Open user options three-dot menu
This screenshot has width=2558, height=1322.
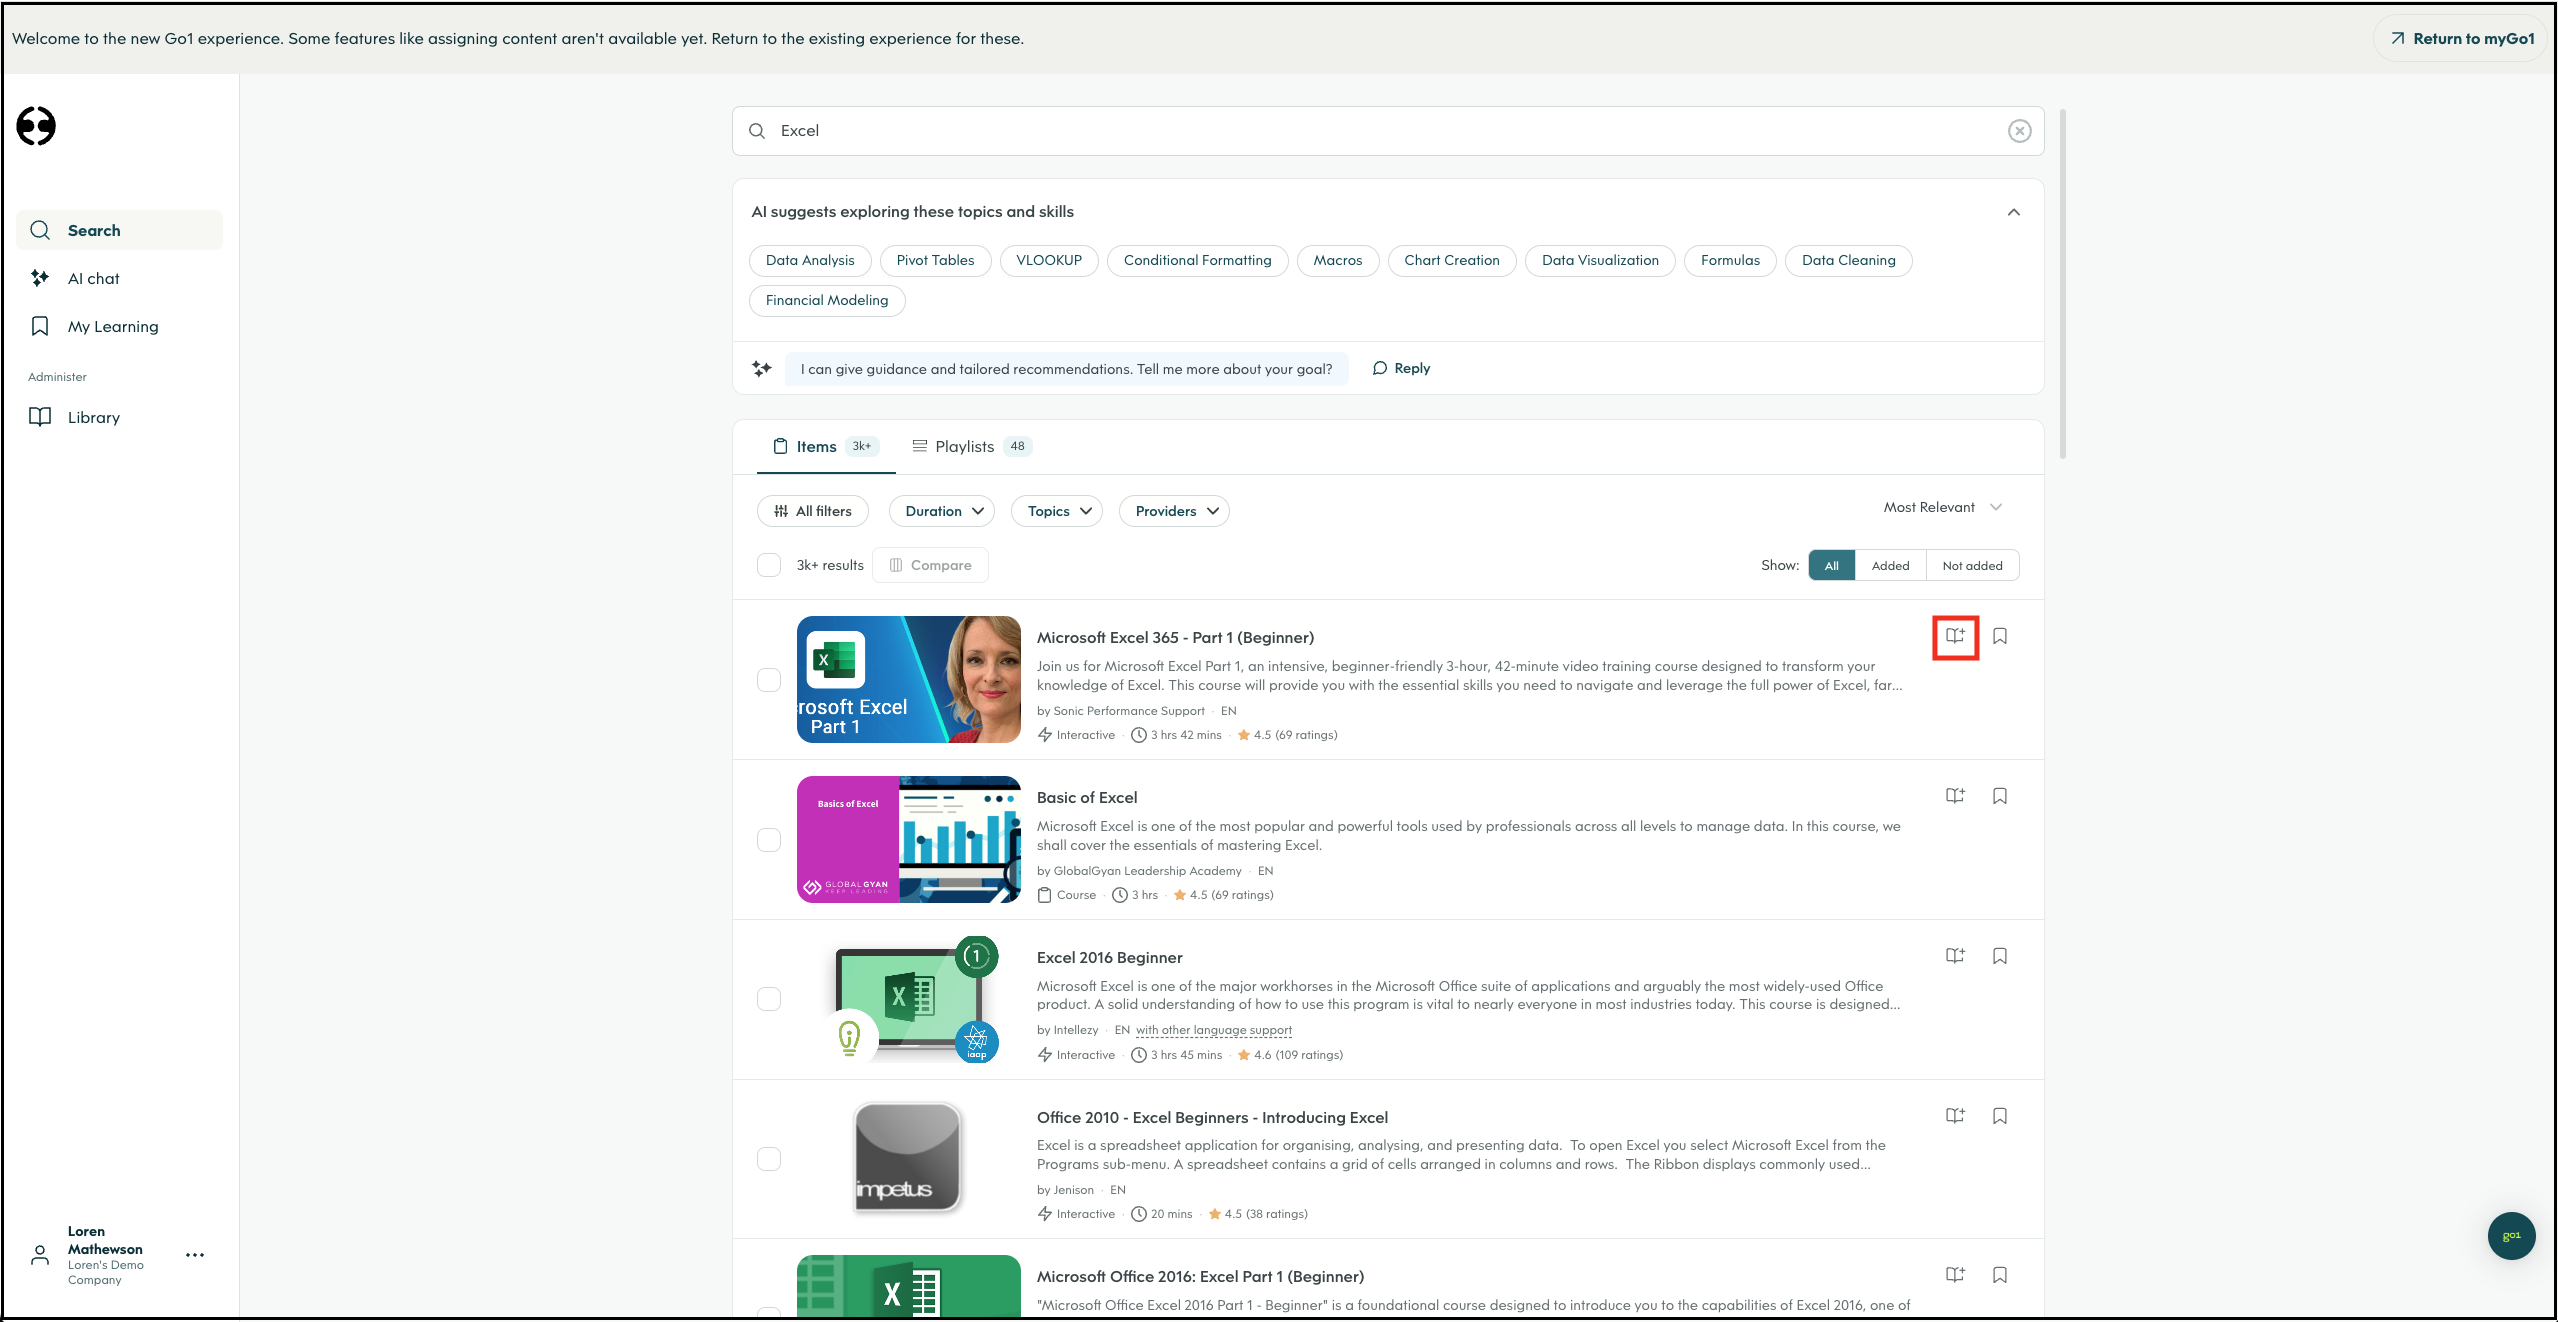pyautogui.click(x=195, y=1255)
